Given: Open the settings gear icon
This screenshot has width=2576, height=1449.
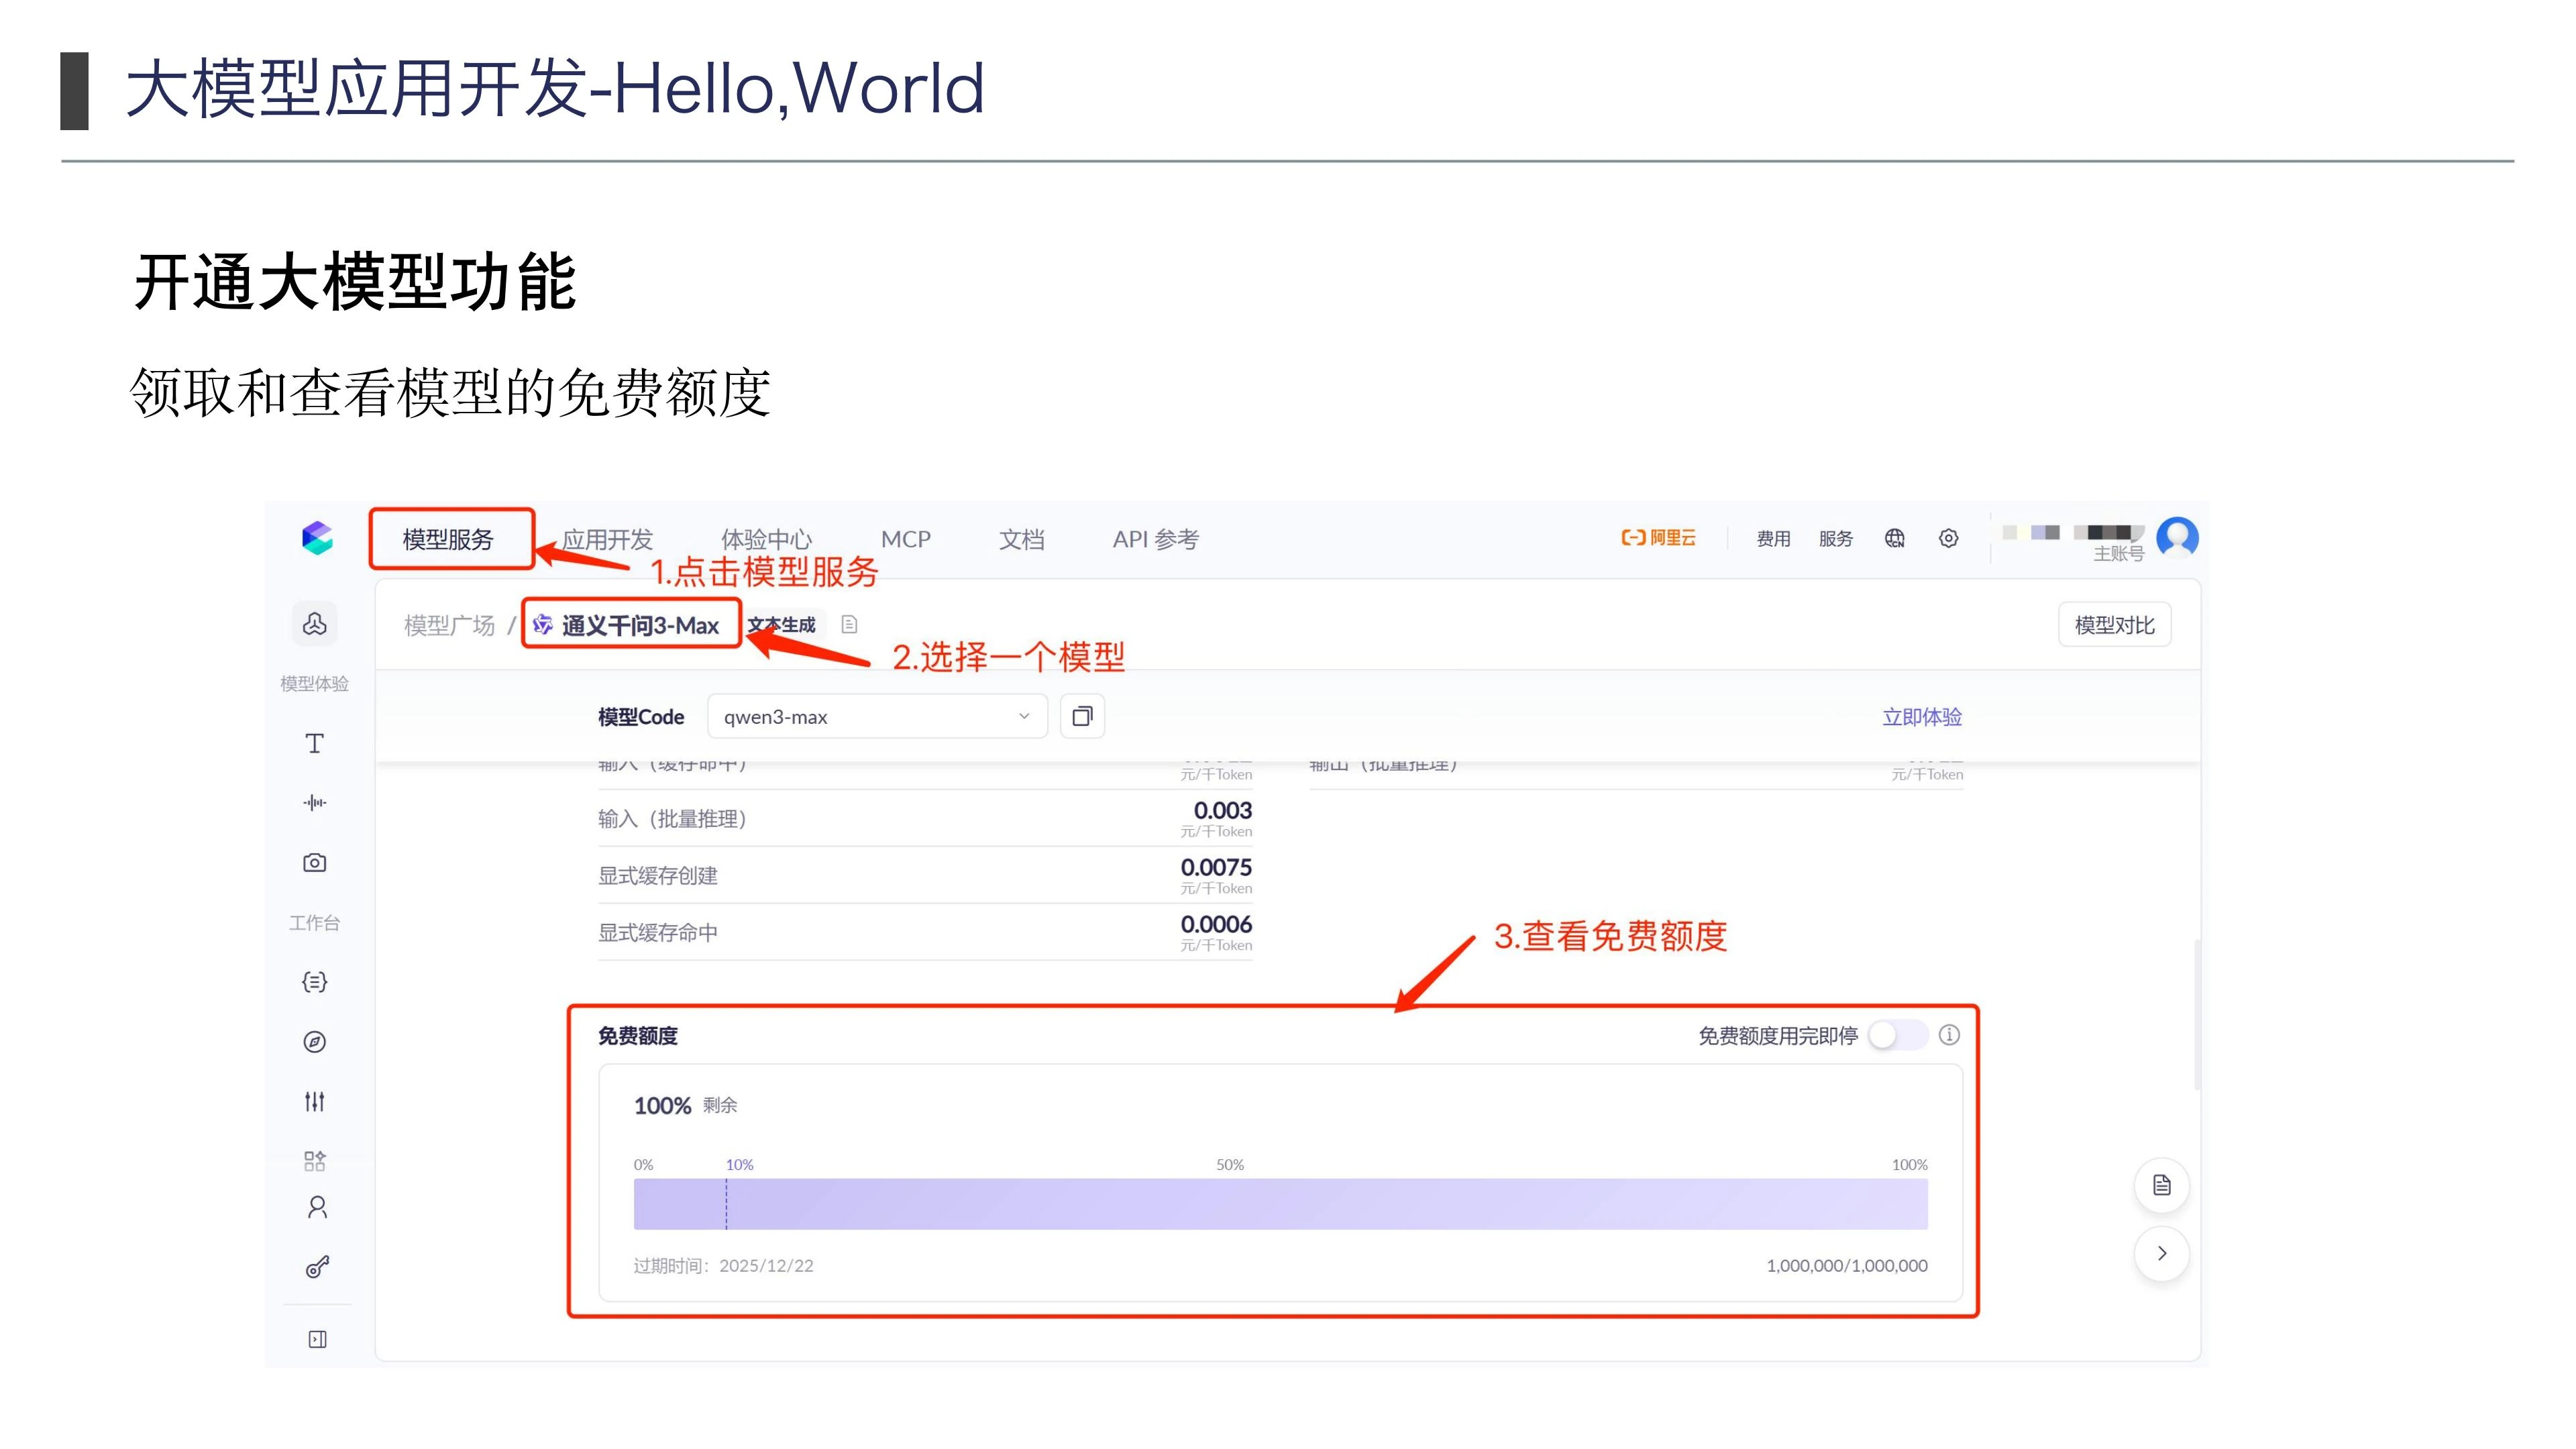Looking at the screenshot, I should (1948, 538).
